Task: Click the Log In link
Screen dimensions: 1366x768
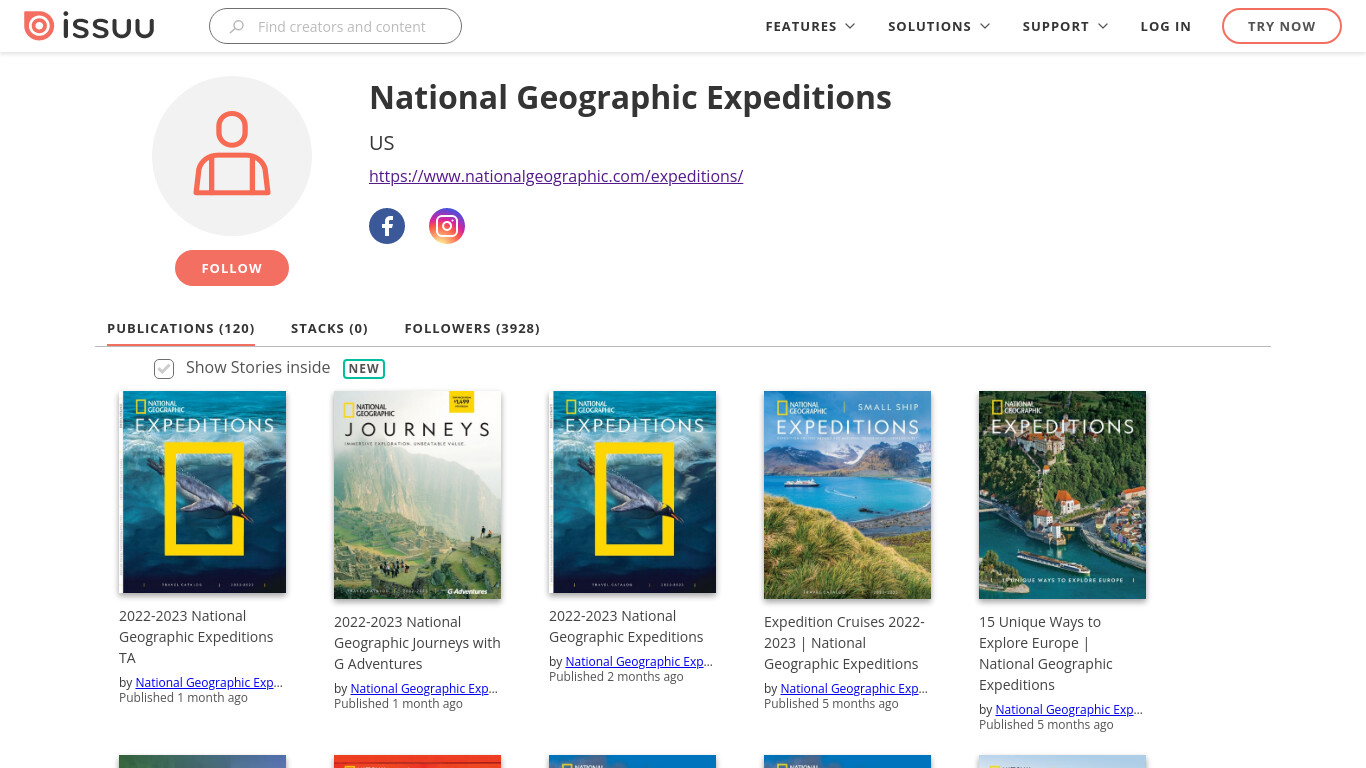Action: [1166, 26]
